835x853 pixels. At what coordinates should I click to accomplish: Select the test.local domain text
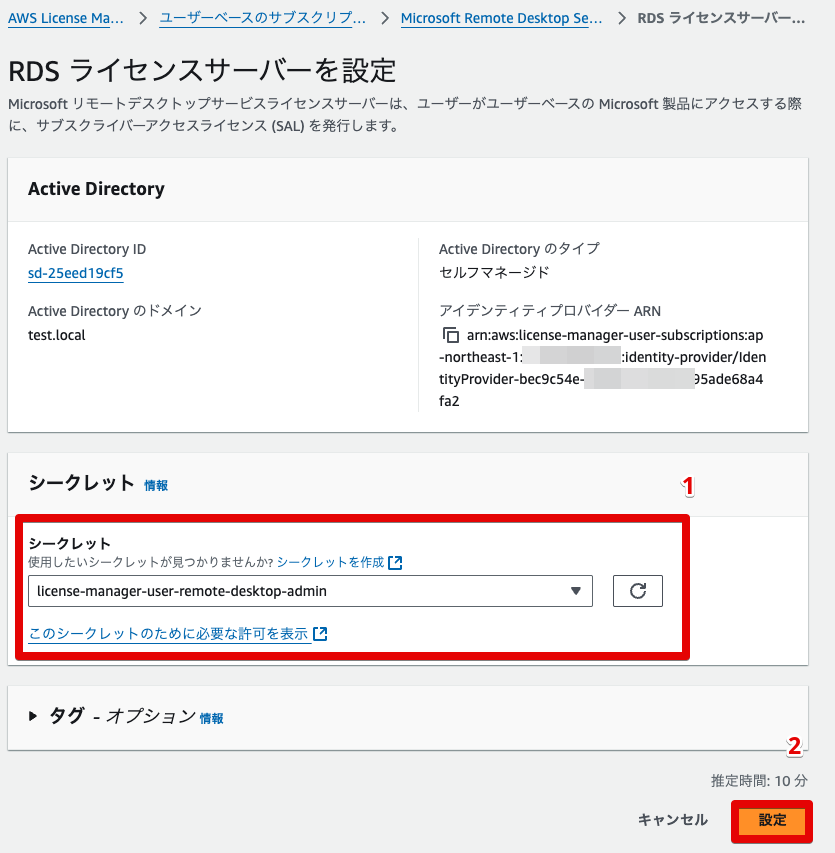[x=57, y=335]
